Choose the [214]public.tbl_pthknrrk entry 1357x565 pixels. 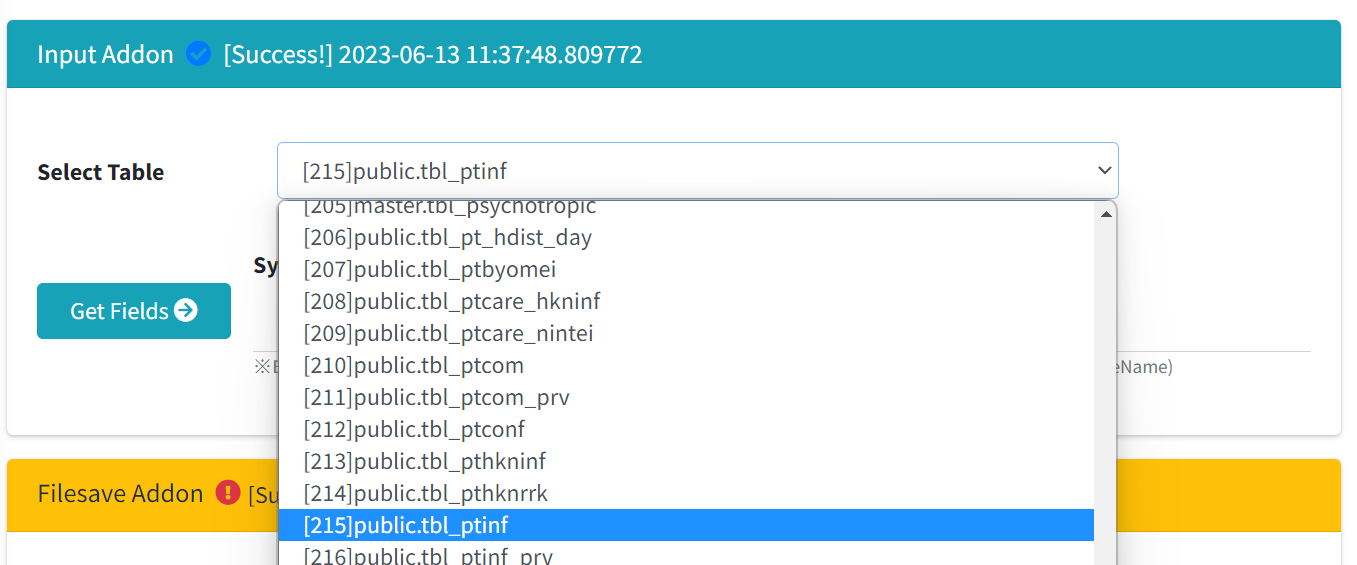[x=686, y=494]
